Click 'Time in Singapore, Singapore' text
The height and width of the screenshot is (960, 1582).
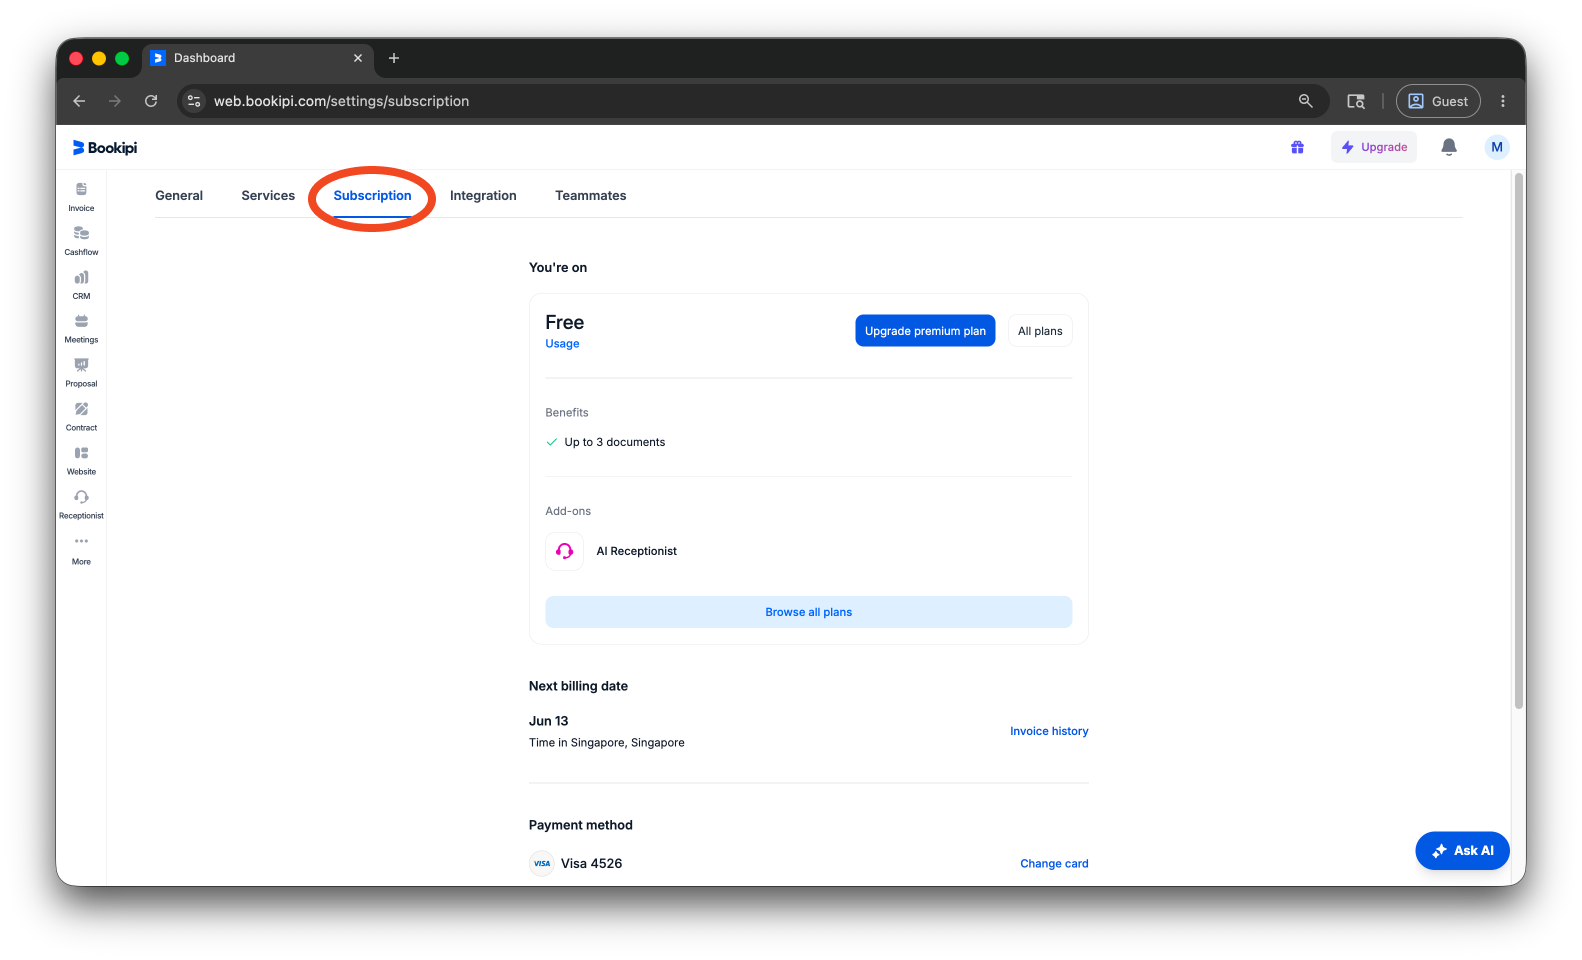pyautogui.click(x=606, y=743)
